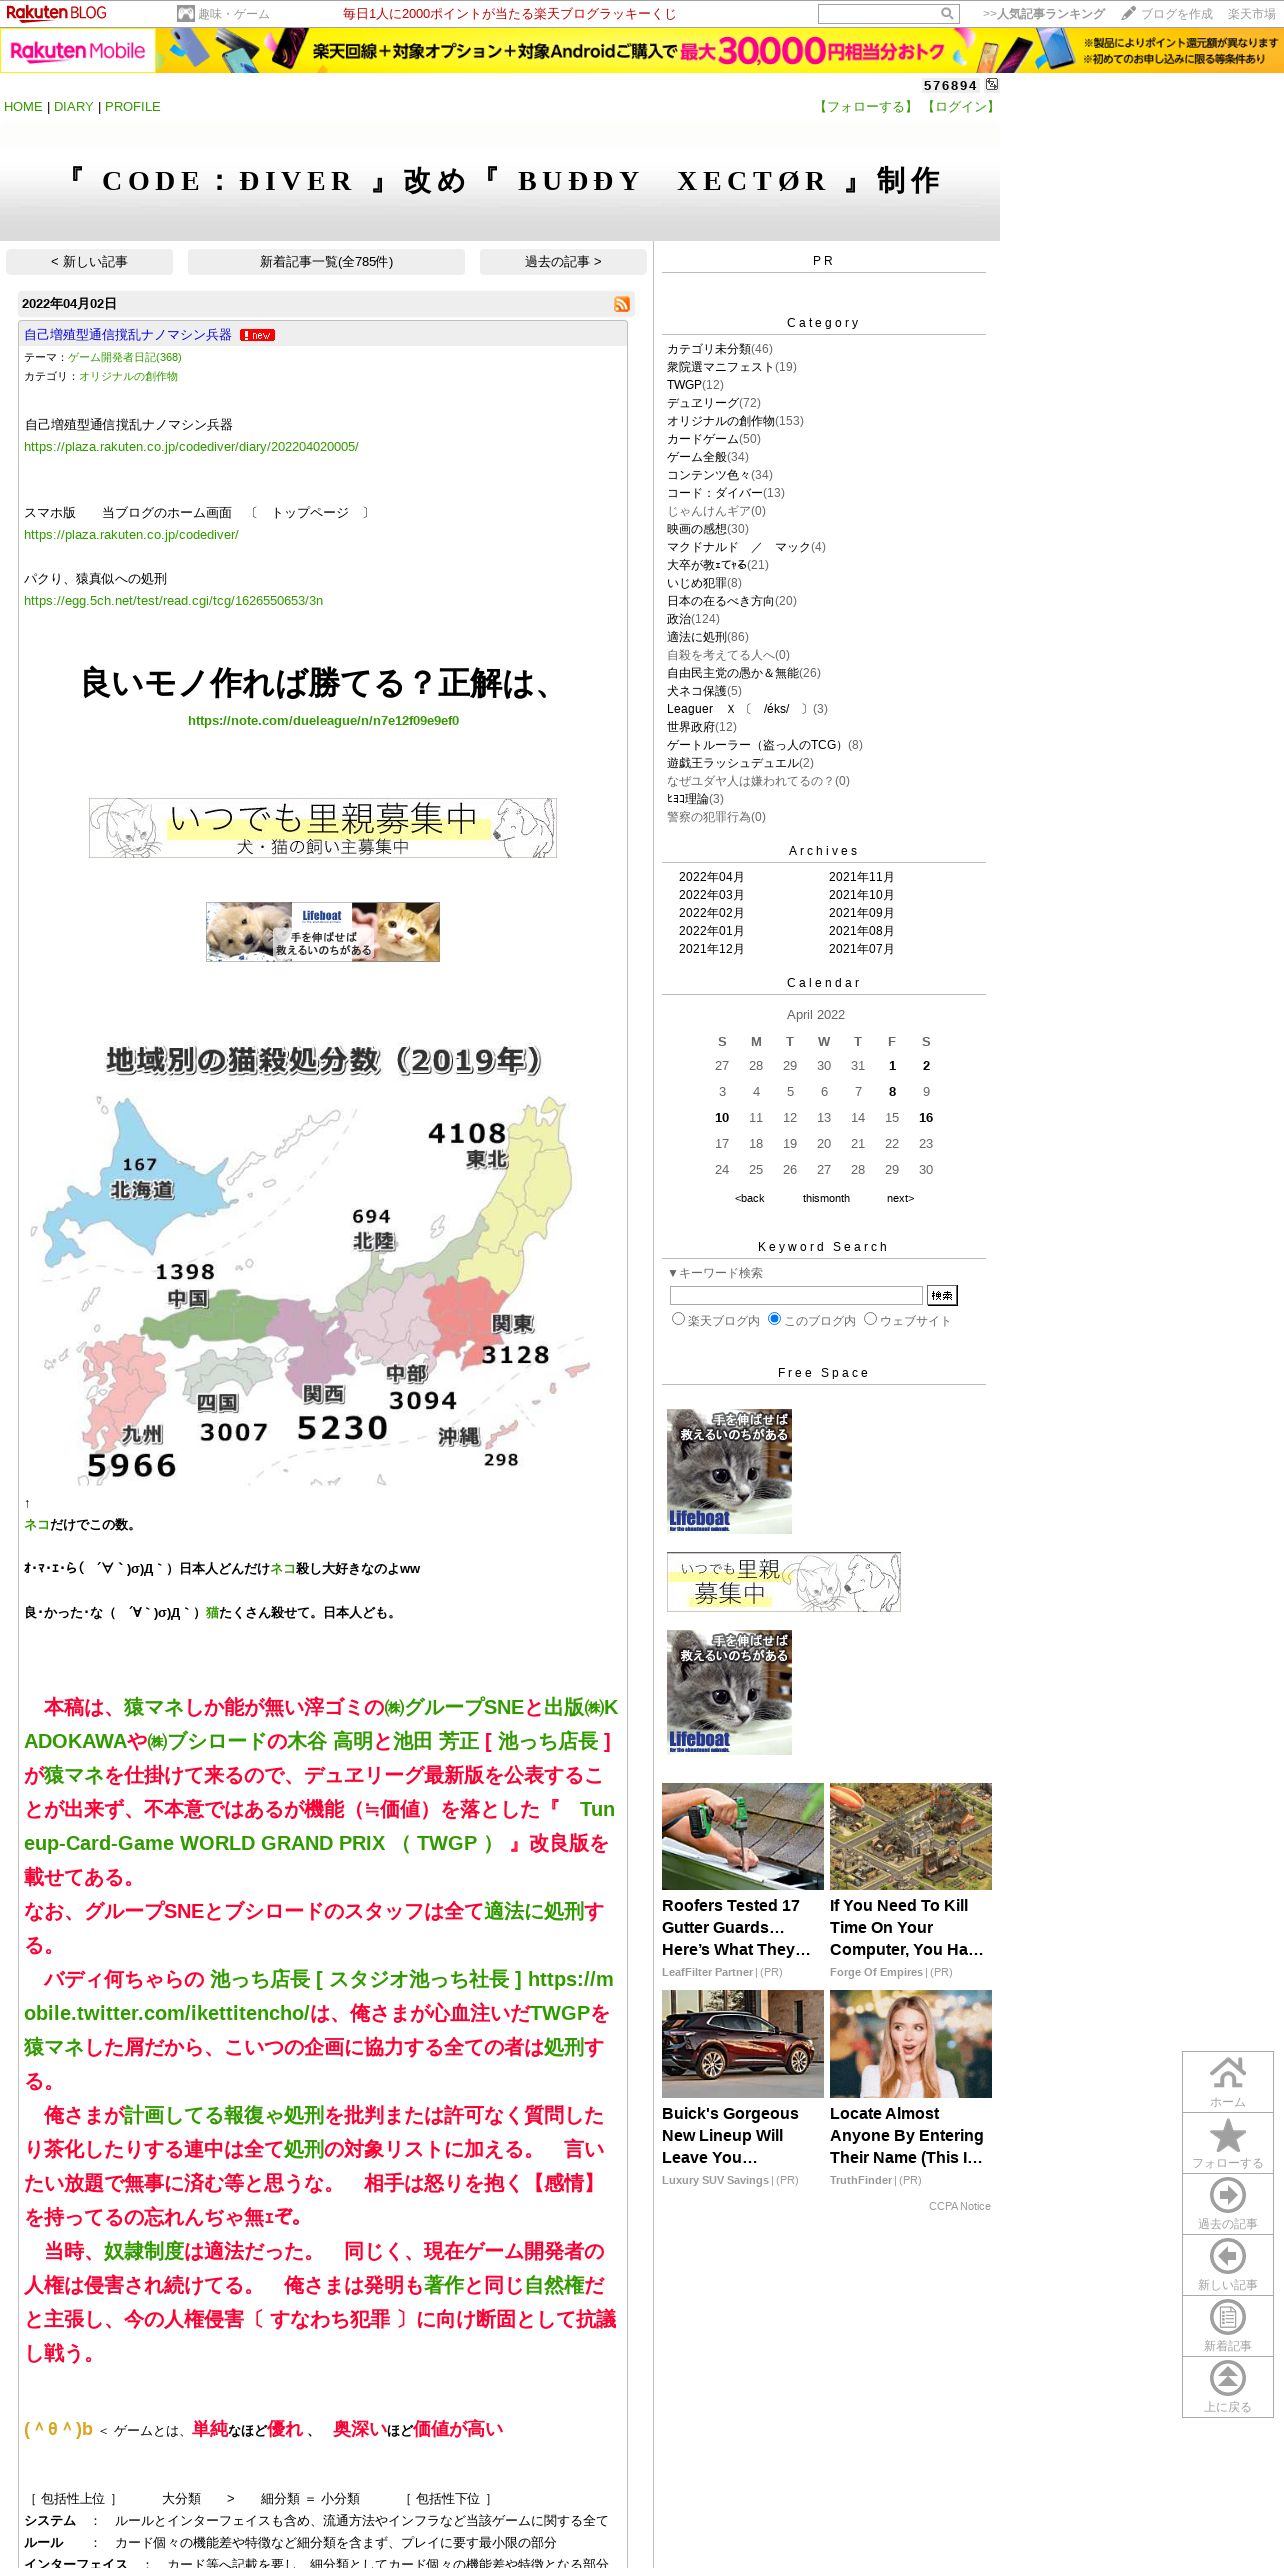This screenshot has height=2568, width=1284.
Task: Open the post title 自己増殖型通信撹乱ナノマシン兵器
Action: point(128,335)
